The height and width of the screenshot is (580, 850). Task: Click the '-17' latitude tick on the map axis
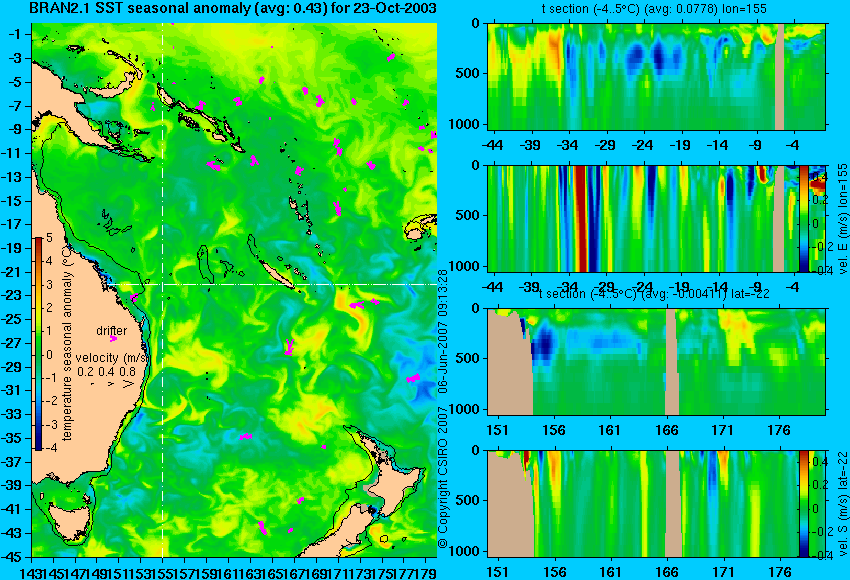pos(16,224)
